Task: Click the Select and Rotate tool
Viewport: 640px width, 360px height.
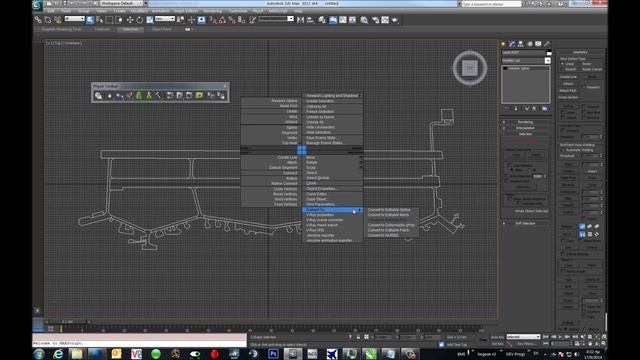Action: click(140, 20)
